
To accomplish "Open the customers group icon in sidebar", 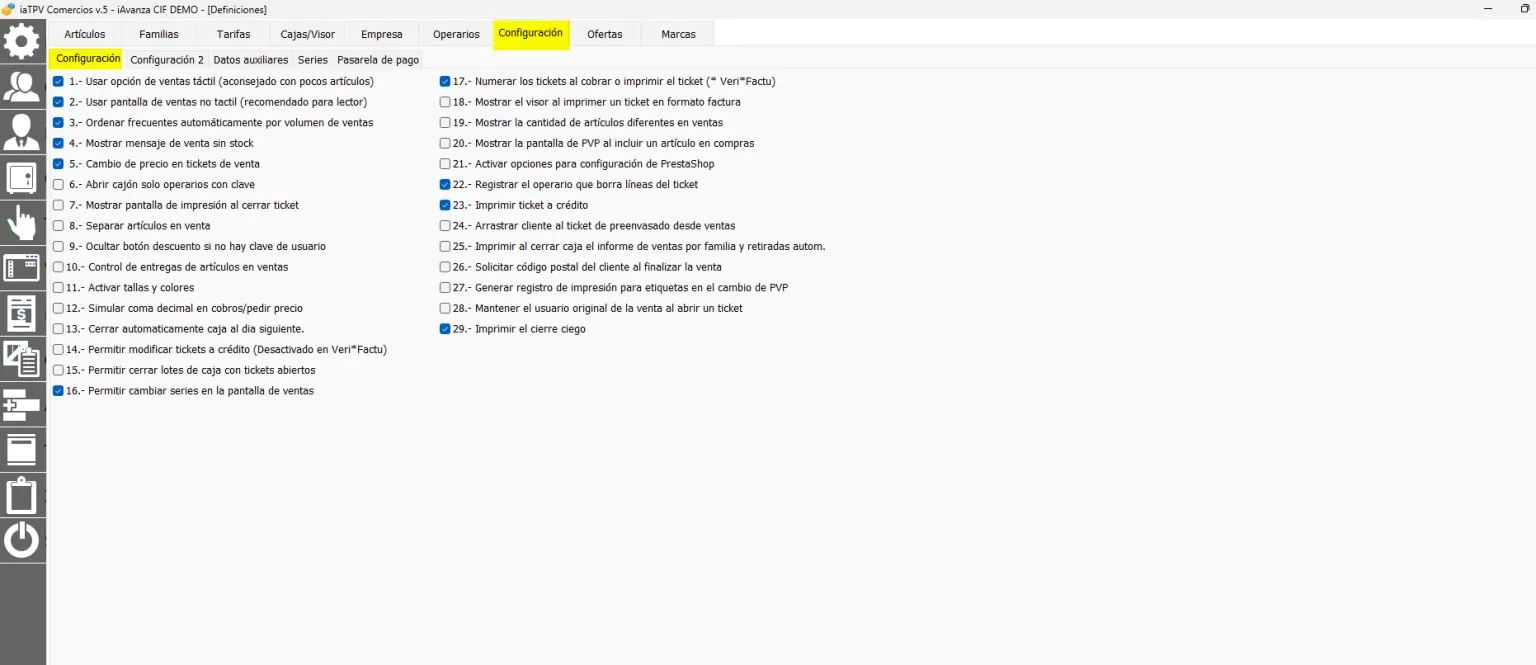I will point(22,87).
